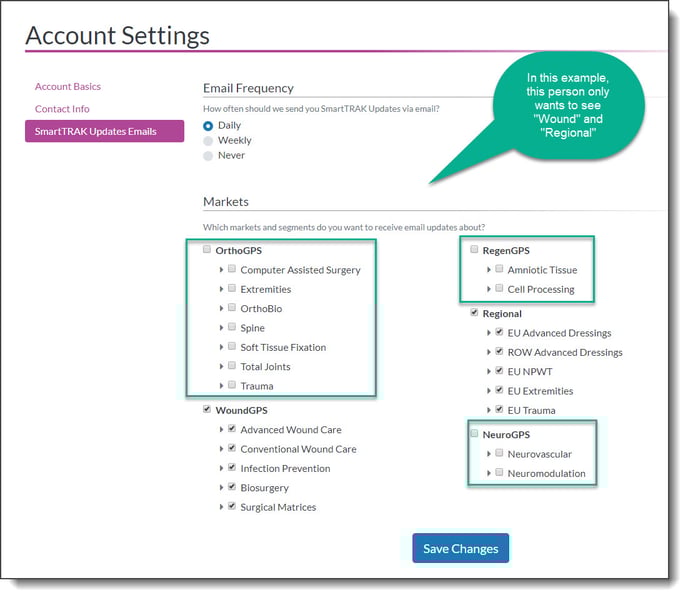The image size is (688, 598).
Task: Click the Markets section heading
Action: click(226, 202)
